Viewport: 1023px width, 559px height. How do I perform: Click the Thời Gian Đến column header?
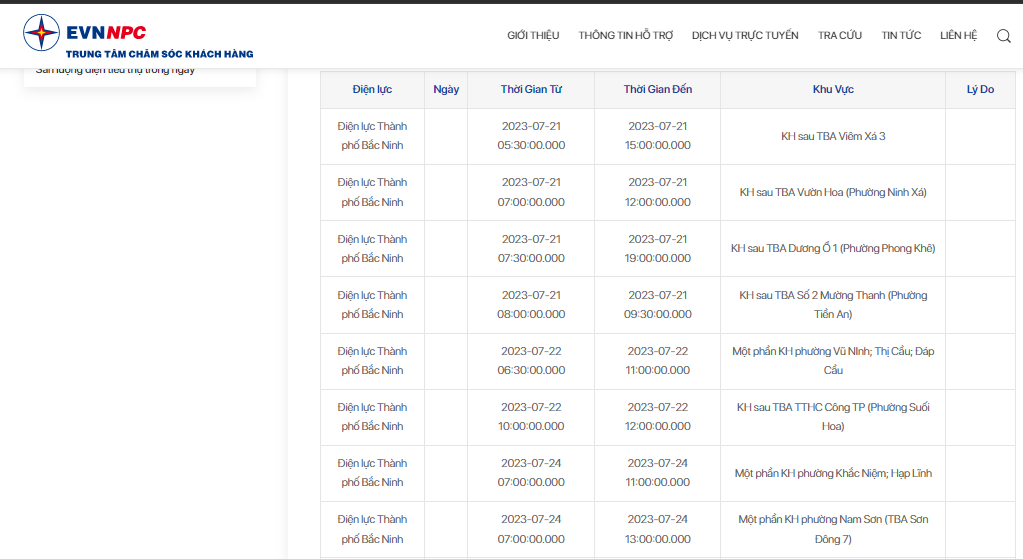[x=658, y=89]
